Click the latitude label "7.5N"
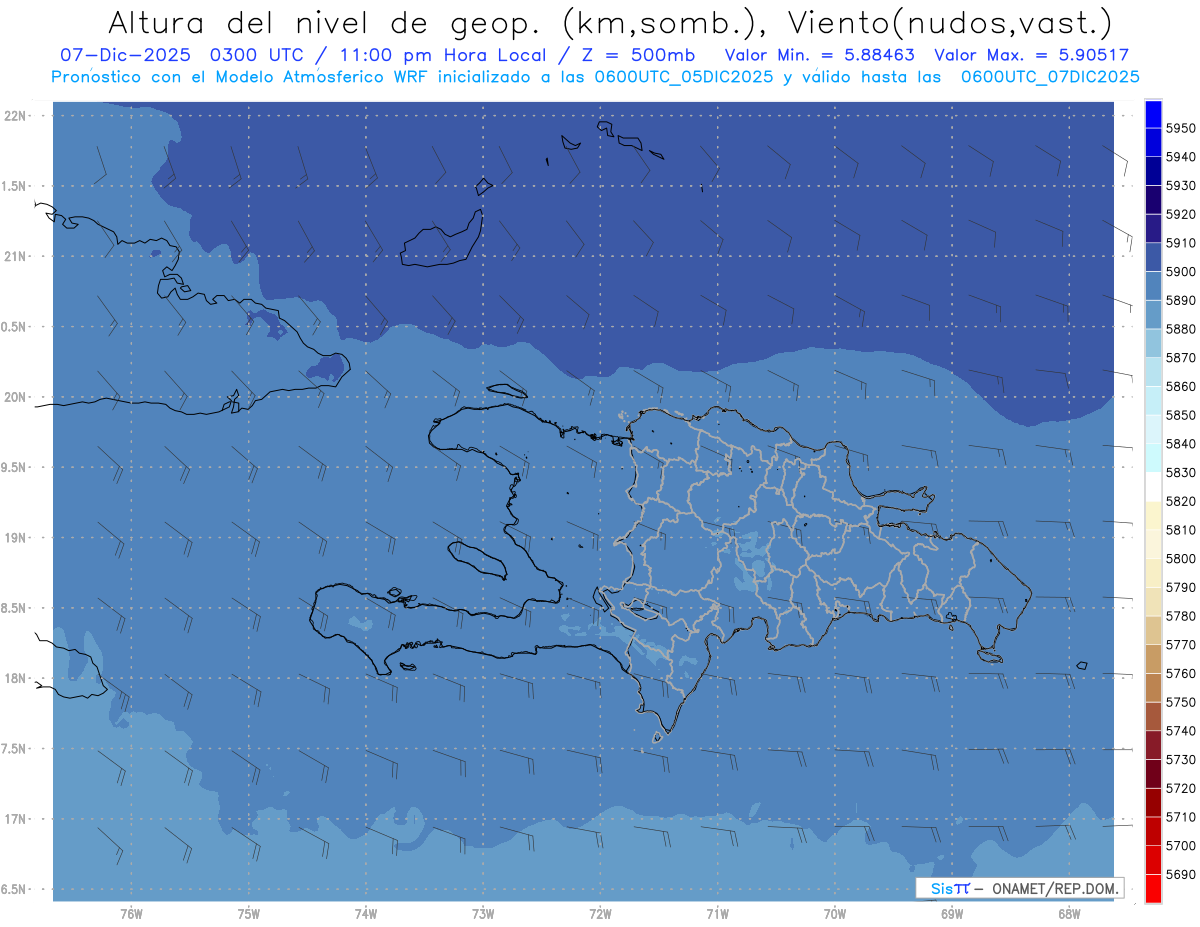Image resolution: width=1200 pixels, height=927 pixels. pyautogui.click(x=15, y=749)
